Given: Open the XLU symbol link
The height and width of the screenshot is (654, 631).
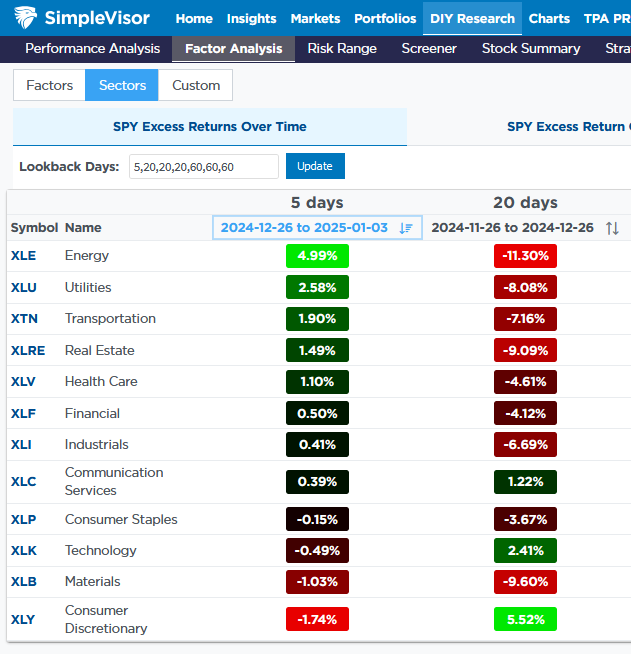Looking at the screenshot, I should (24, 288).
